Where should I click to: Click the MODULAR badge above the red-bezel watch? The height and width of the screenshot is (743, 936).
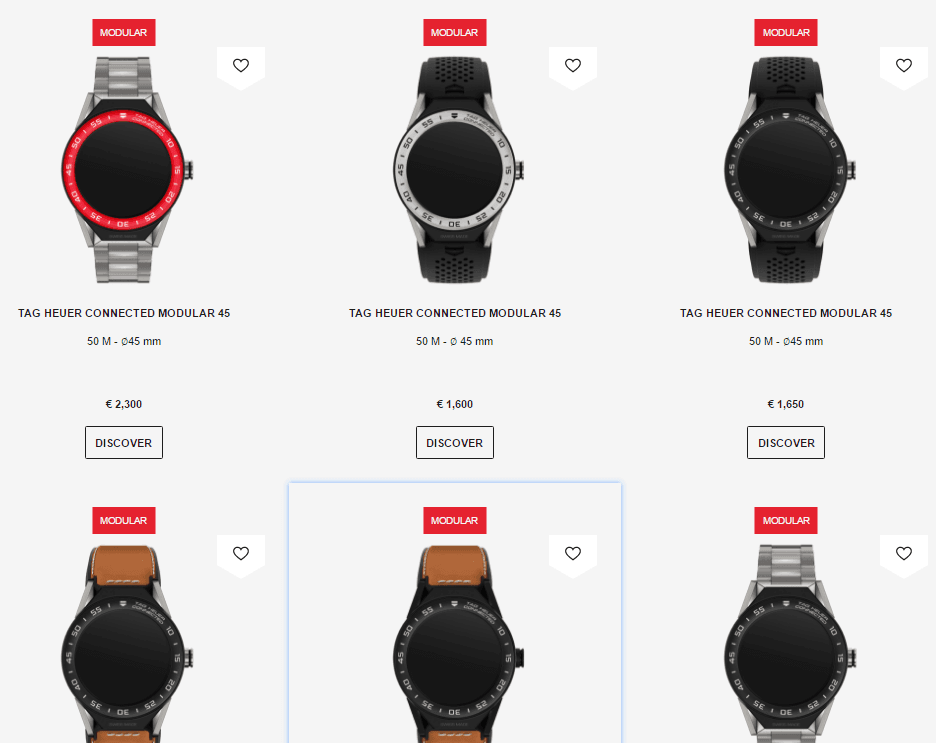pos(124,32)
